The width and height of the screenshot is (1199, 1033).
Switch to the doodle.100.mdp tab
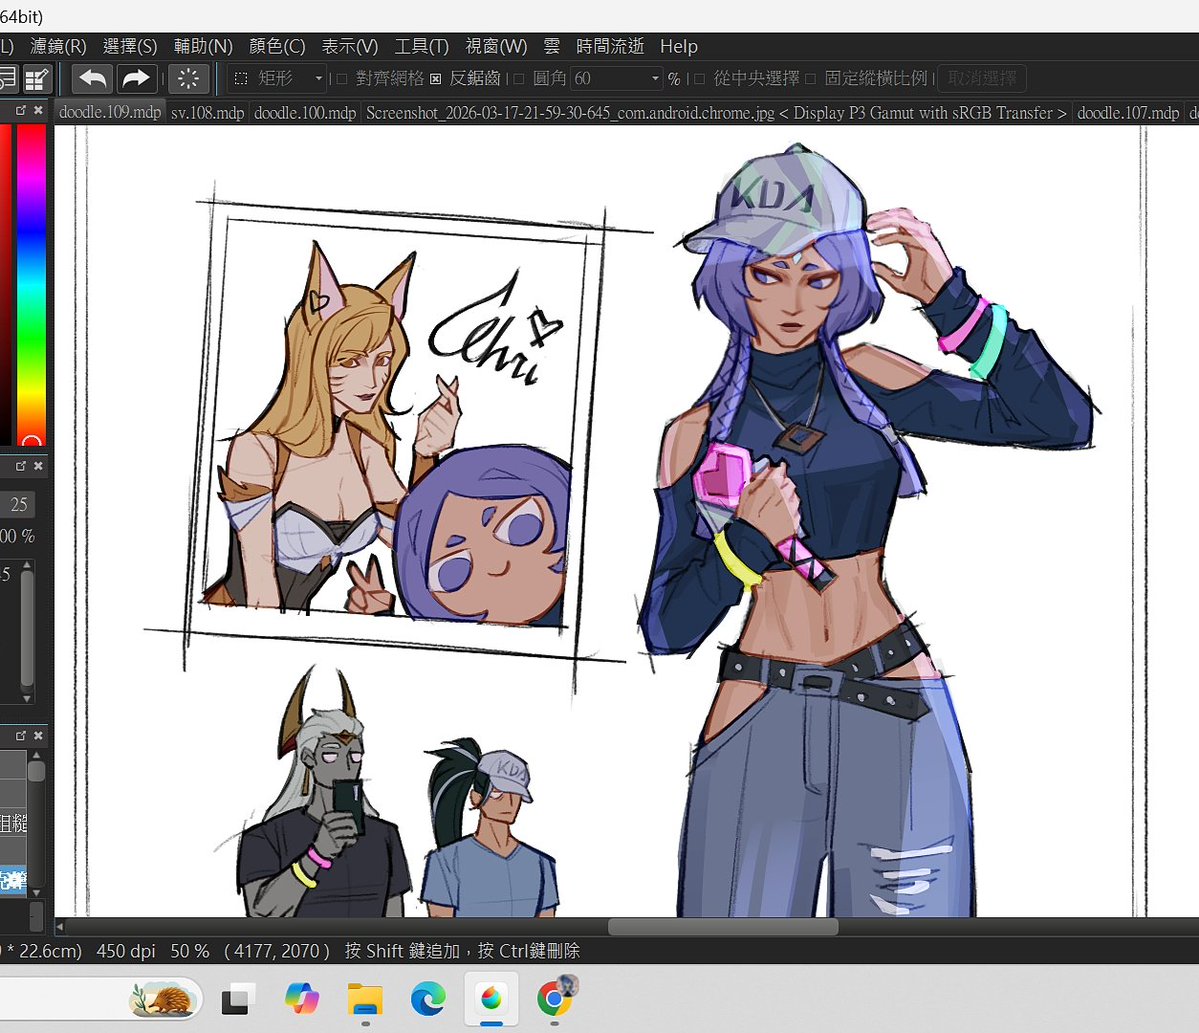305,112
